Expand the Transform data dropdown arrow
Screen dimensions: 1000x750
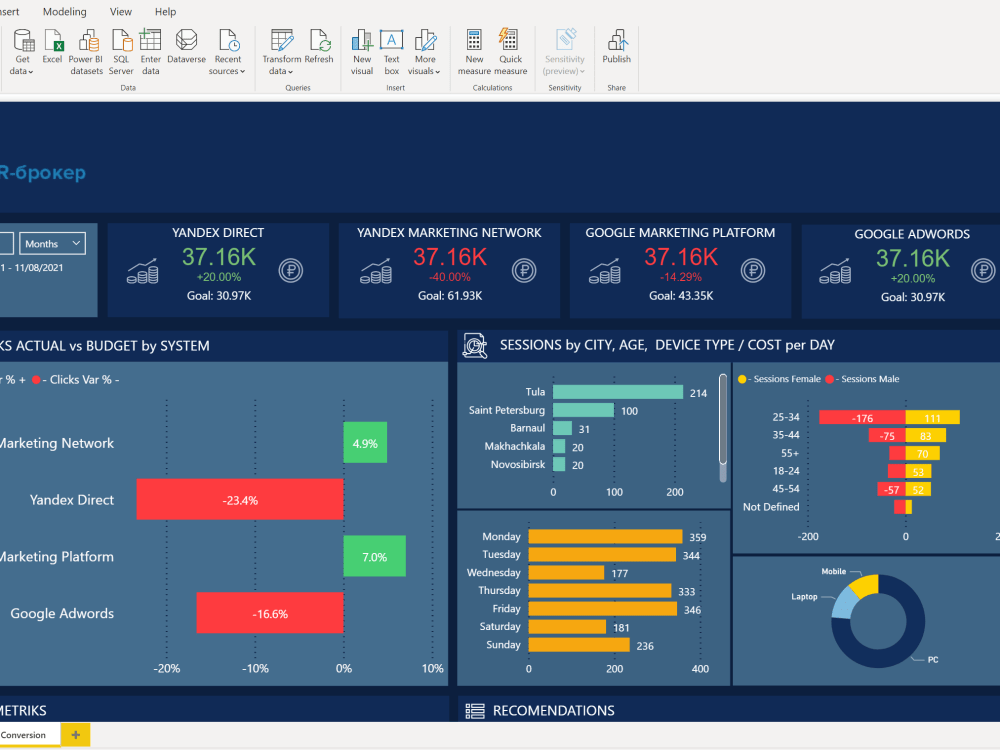click(x=290, y=72)
